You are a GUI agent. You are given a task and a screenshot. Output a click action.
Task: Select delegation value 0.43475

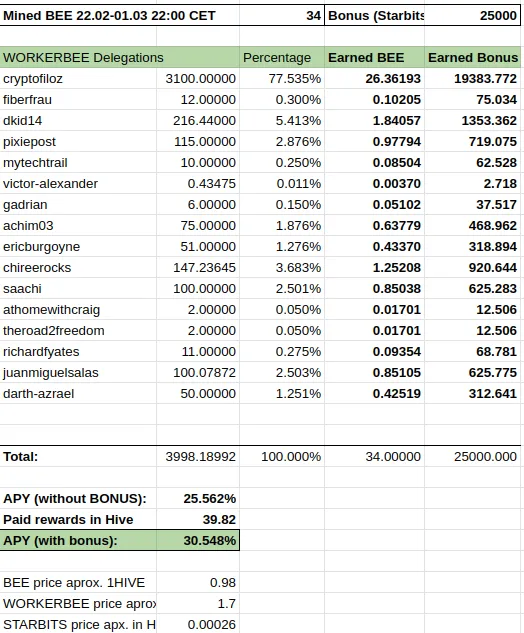coord(198,183)
